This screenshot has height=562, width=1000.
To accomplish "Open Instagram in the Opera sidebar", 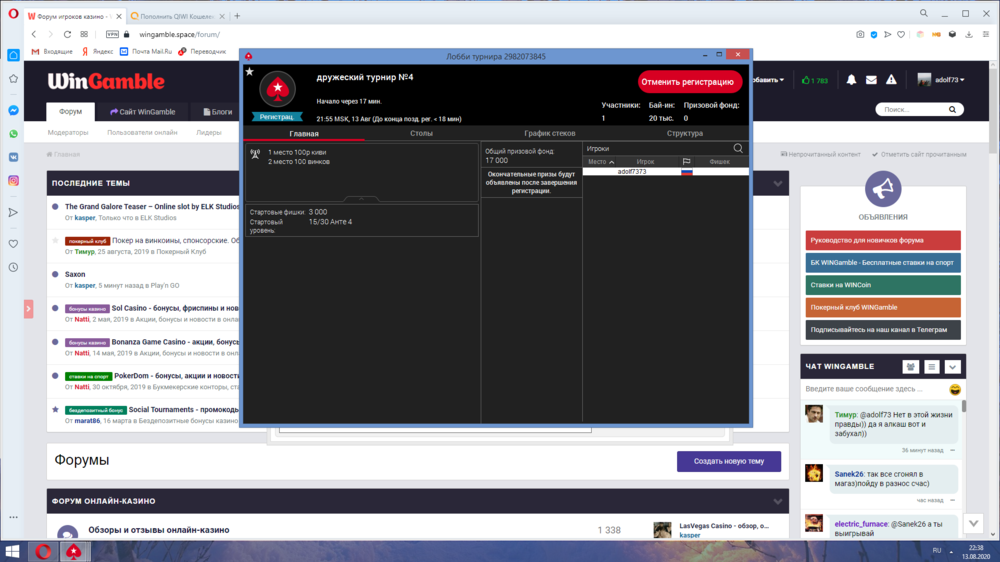I will coord(14,180).
